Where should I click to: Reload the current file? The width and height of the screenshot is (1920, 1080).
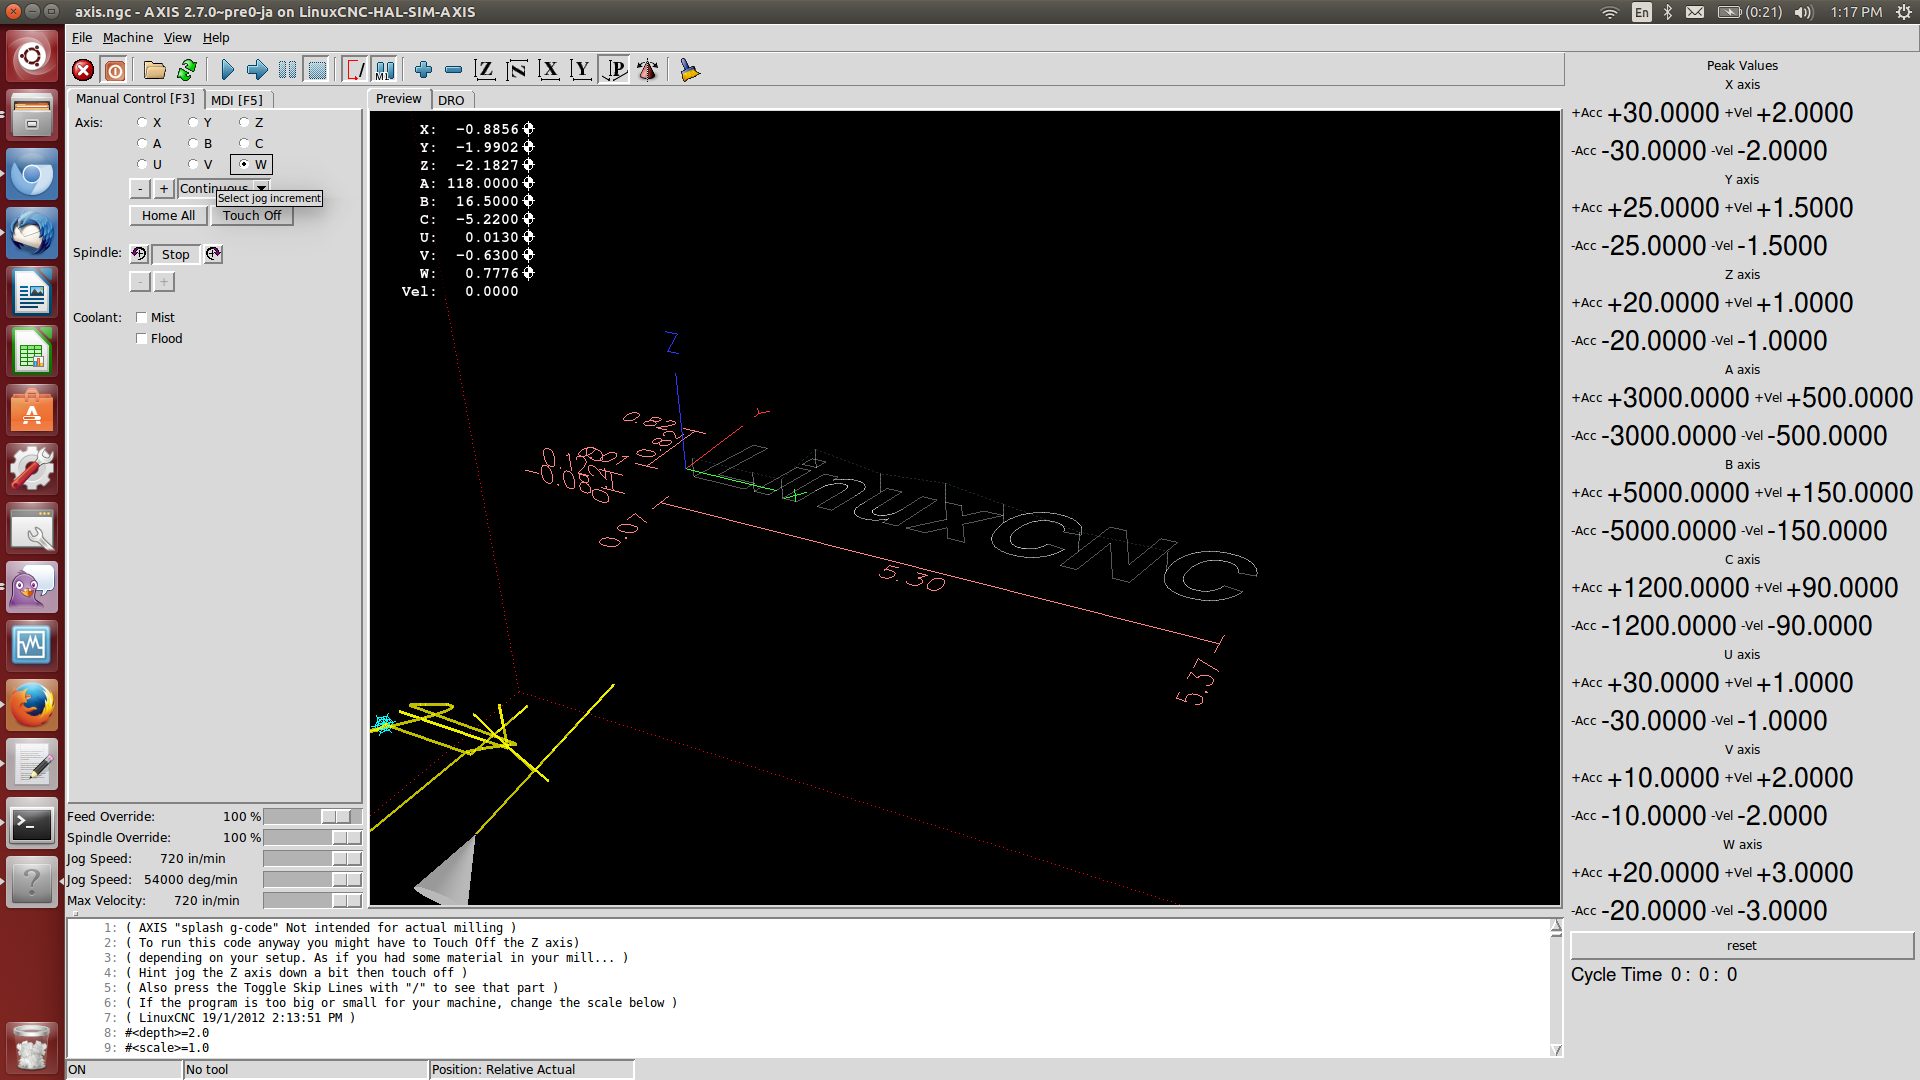(186, 70)
